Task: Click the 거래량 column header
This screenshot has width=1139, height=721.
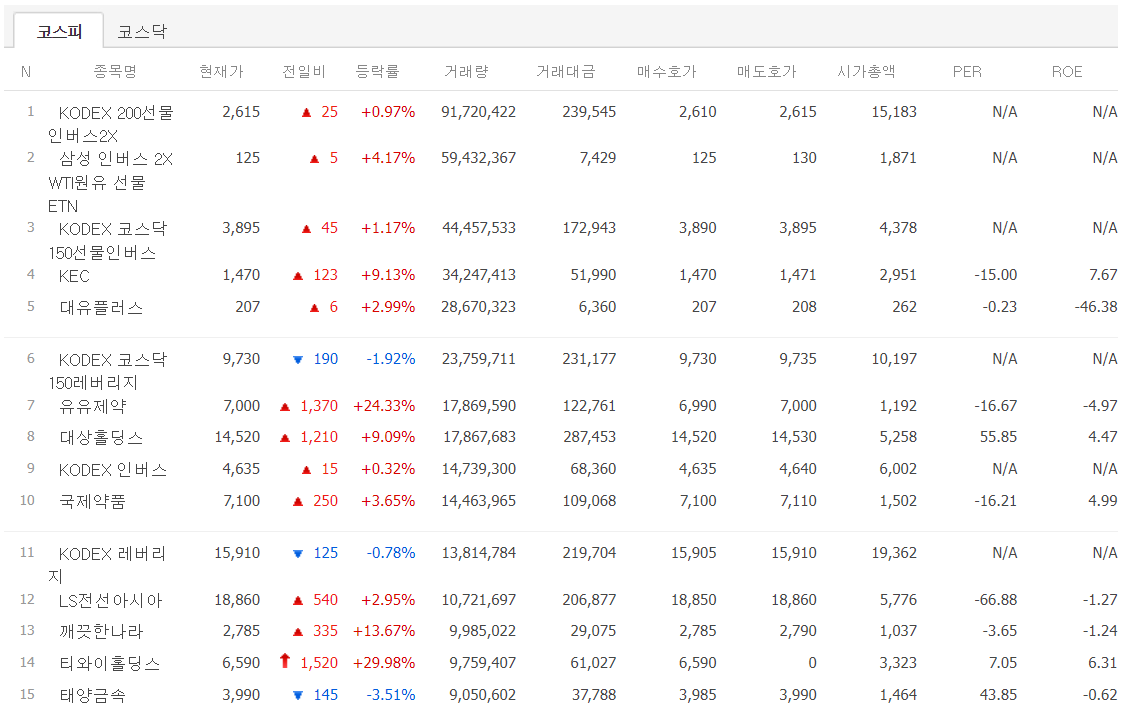Action: click(x=466, y=71)
